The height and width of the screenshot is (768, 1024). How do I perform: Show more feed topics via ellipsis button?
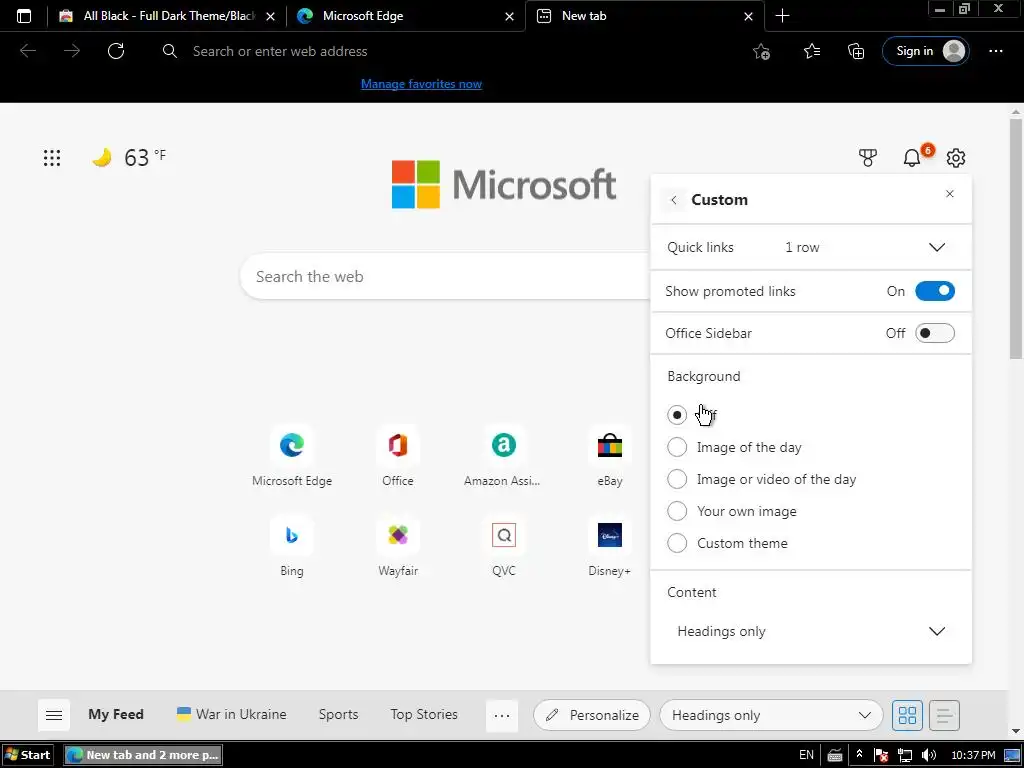(502, 715)
